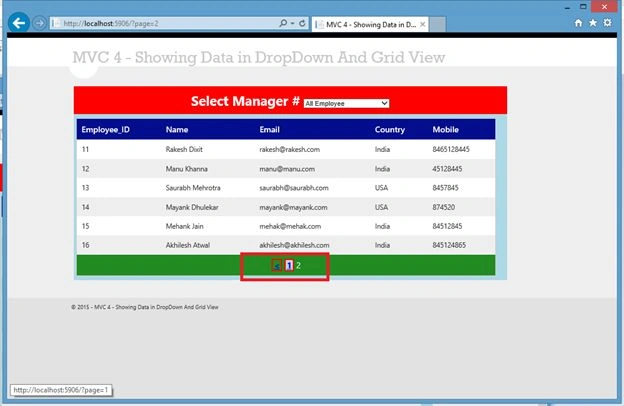Go back with the browser back arrow
This screenshot has height=406, width=624.
pos(19,23)
